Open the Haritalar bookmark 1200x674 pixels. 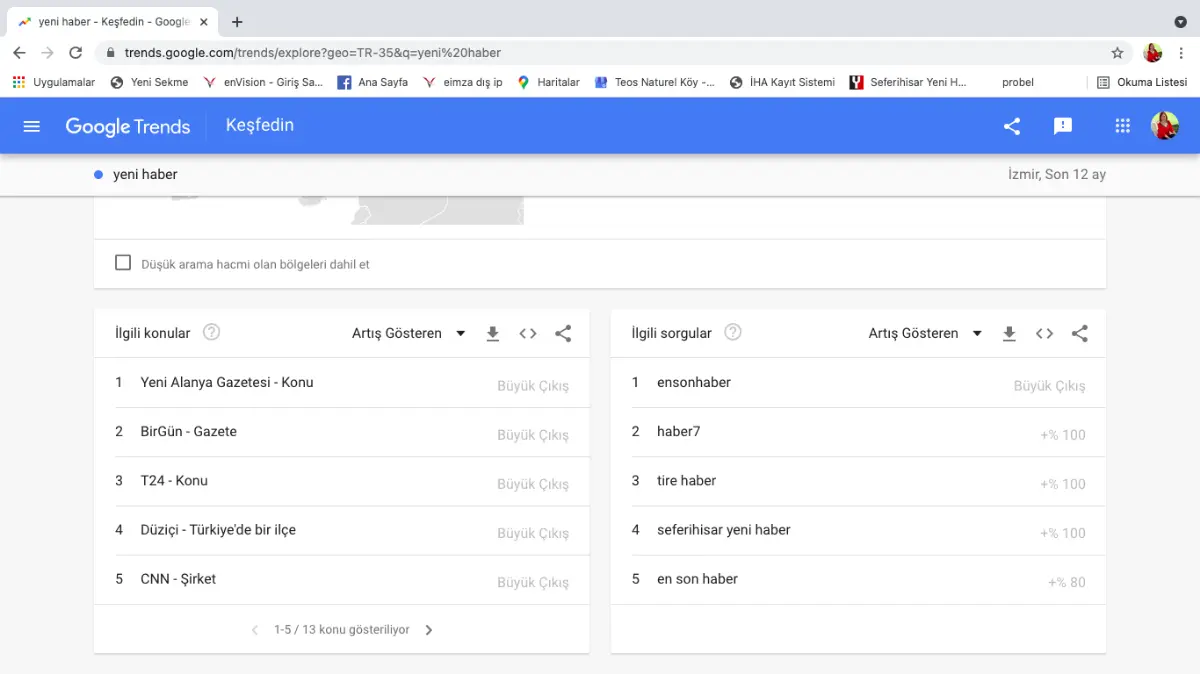click(x=548, y=82)
